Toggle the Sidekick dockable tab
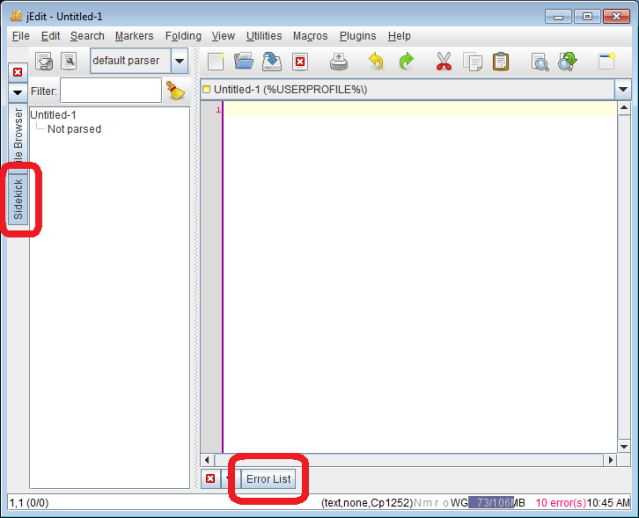 tap(18, 199)
